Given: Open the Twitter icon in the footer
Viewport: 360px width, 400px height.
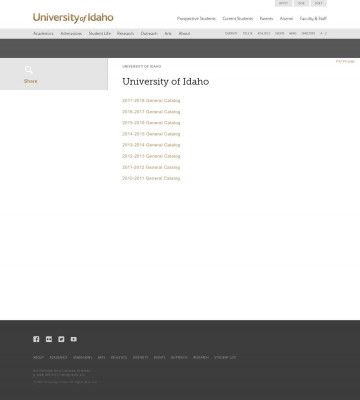Looking at the screenshot, I should click(61, 339).
